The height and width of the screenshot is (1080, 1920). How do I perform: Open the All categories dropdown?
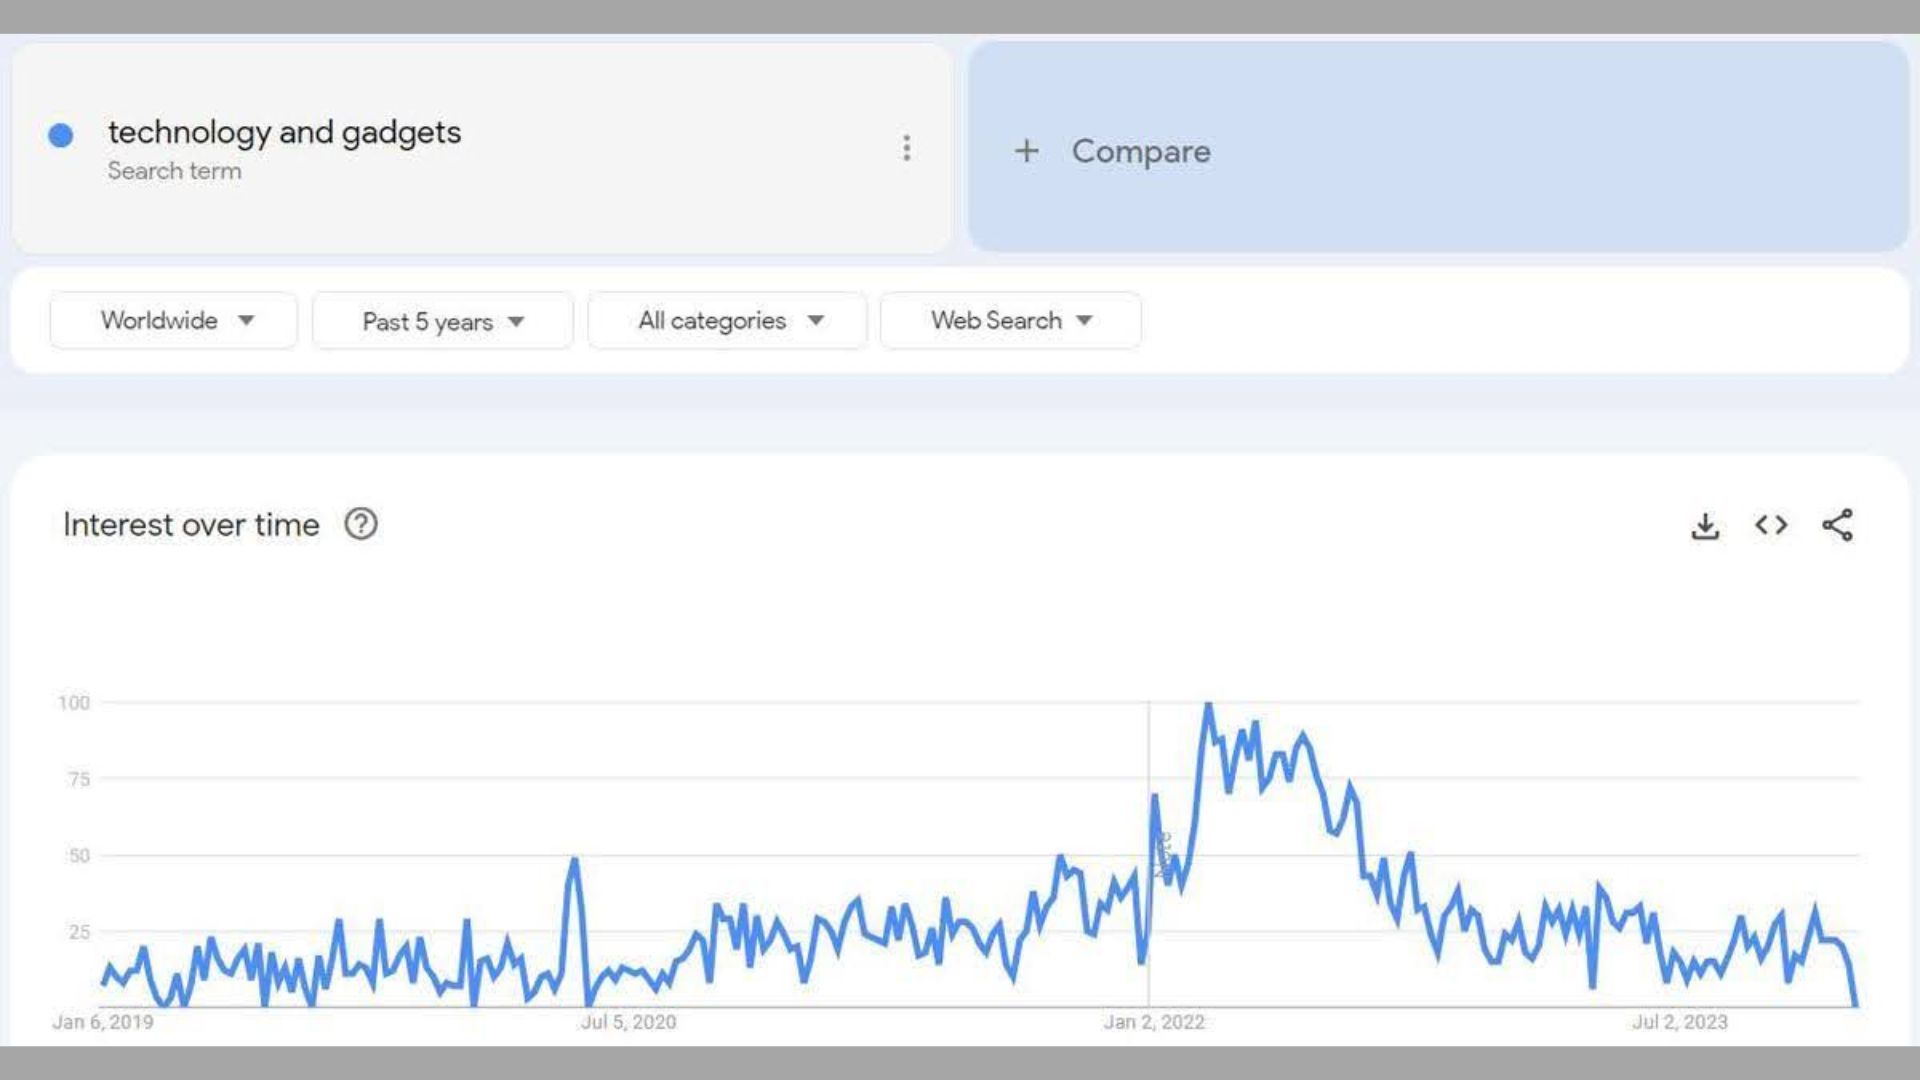coord(727,321)
